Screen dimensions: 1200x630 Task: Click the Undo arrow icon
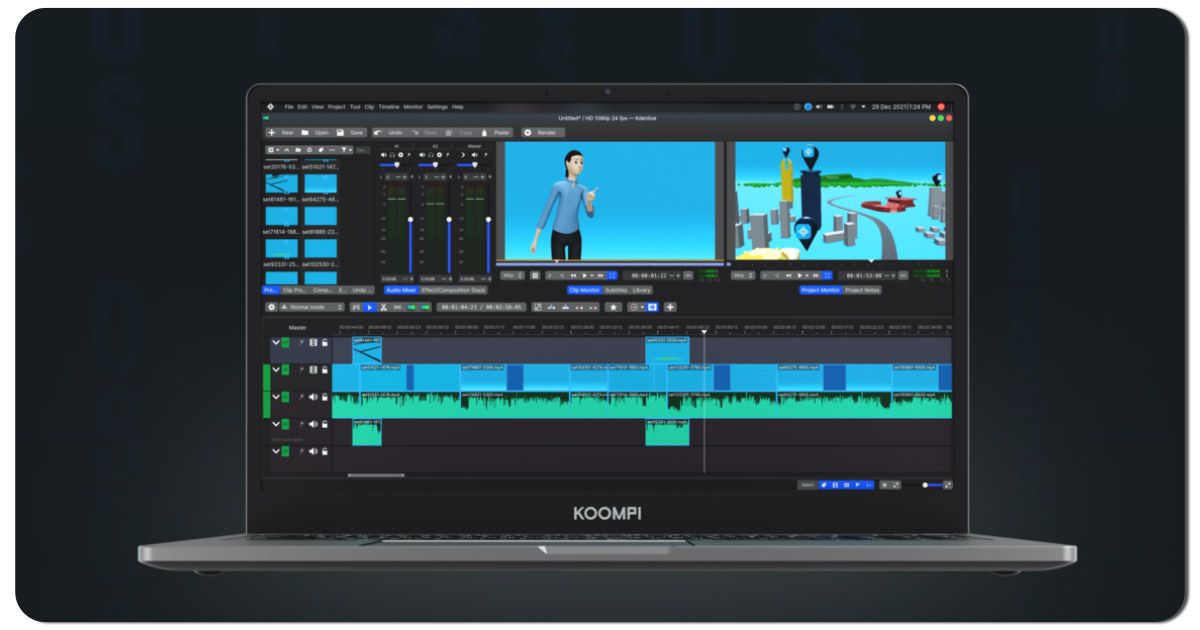point(378,132)
